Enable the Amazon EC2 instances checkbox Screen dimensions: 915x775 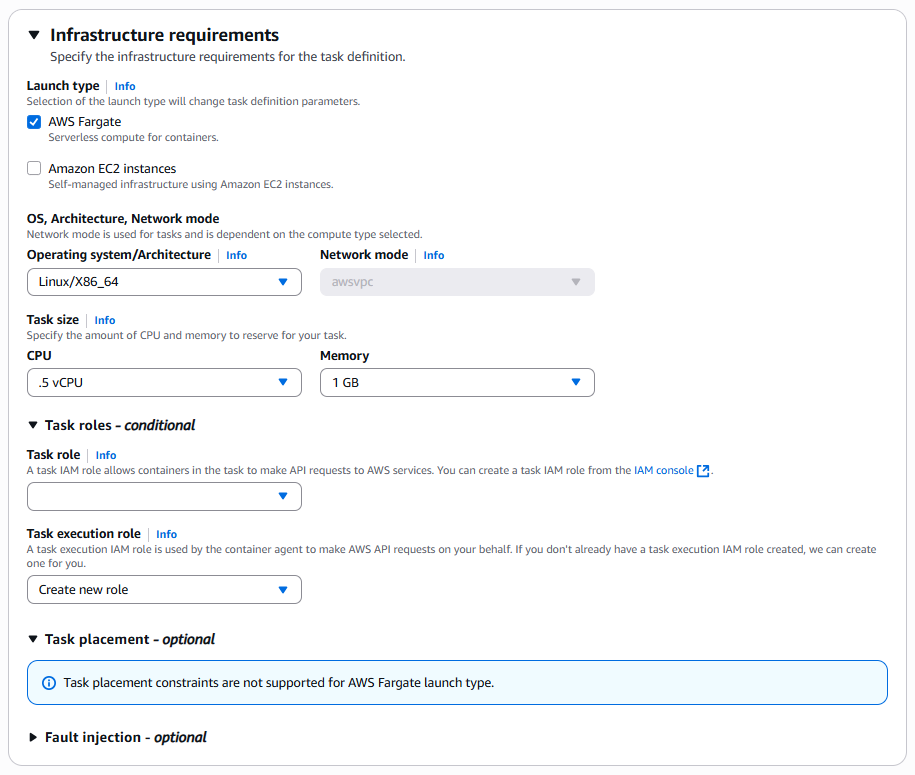pos(34,169)
